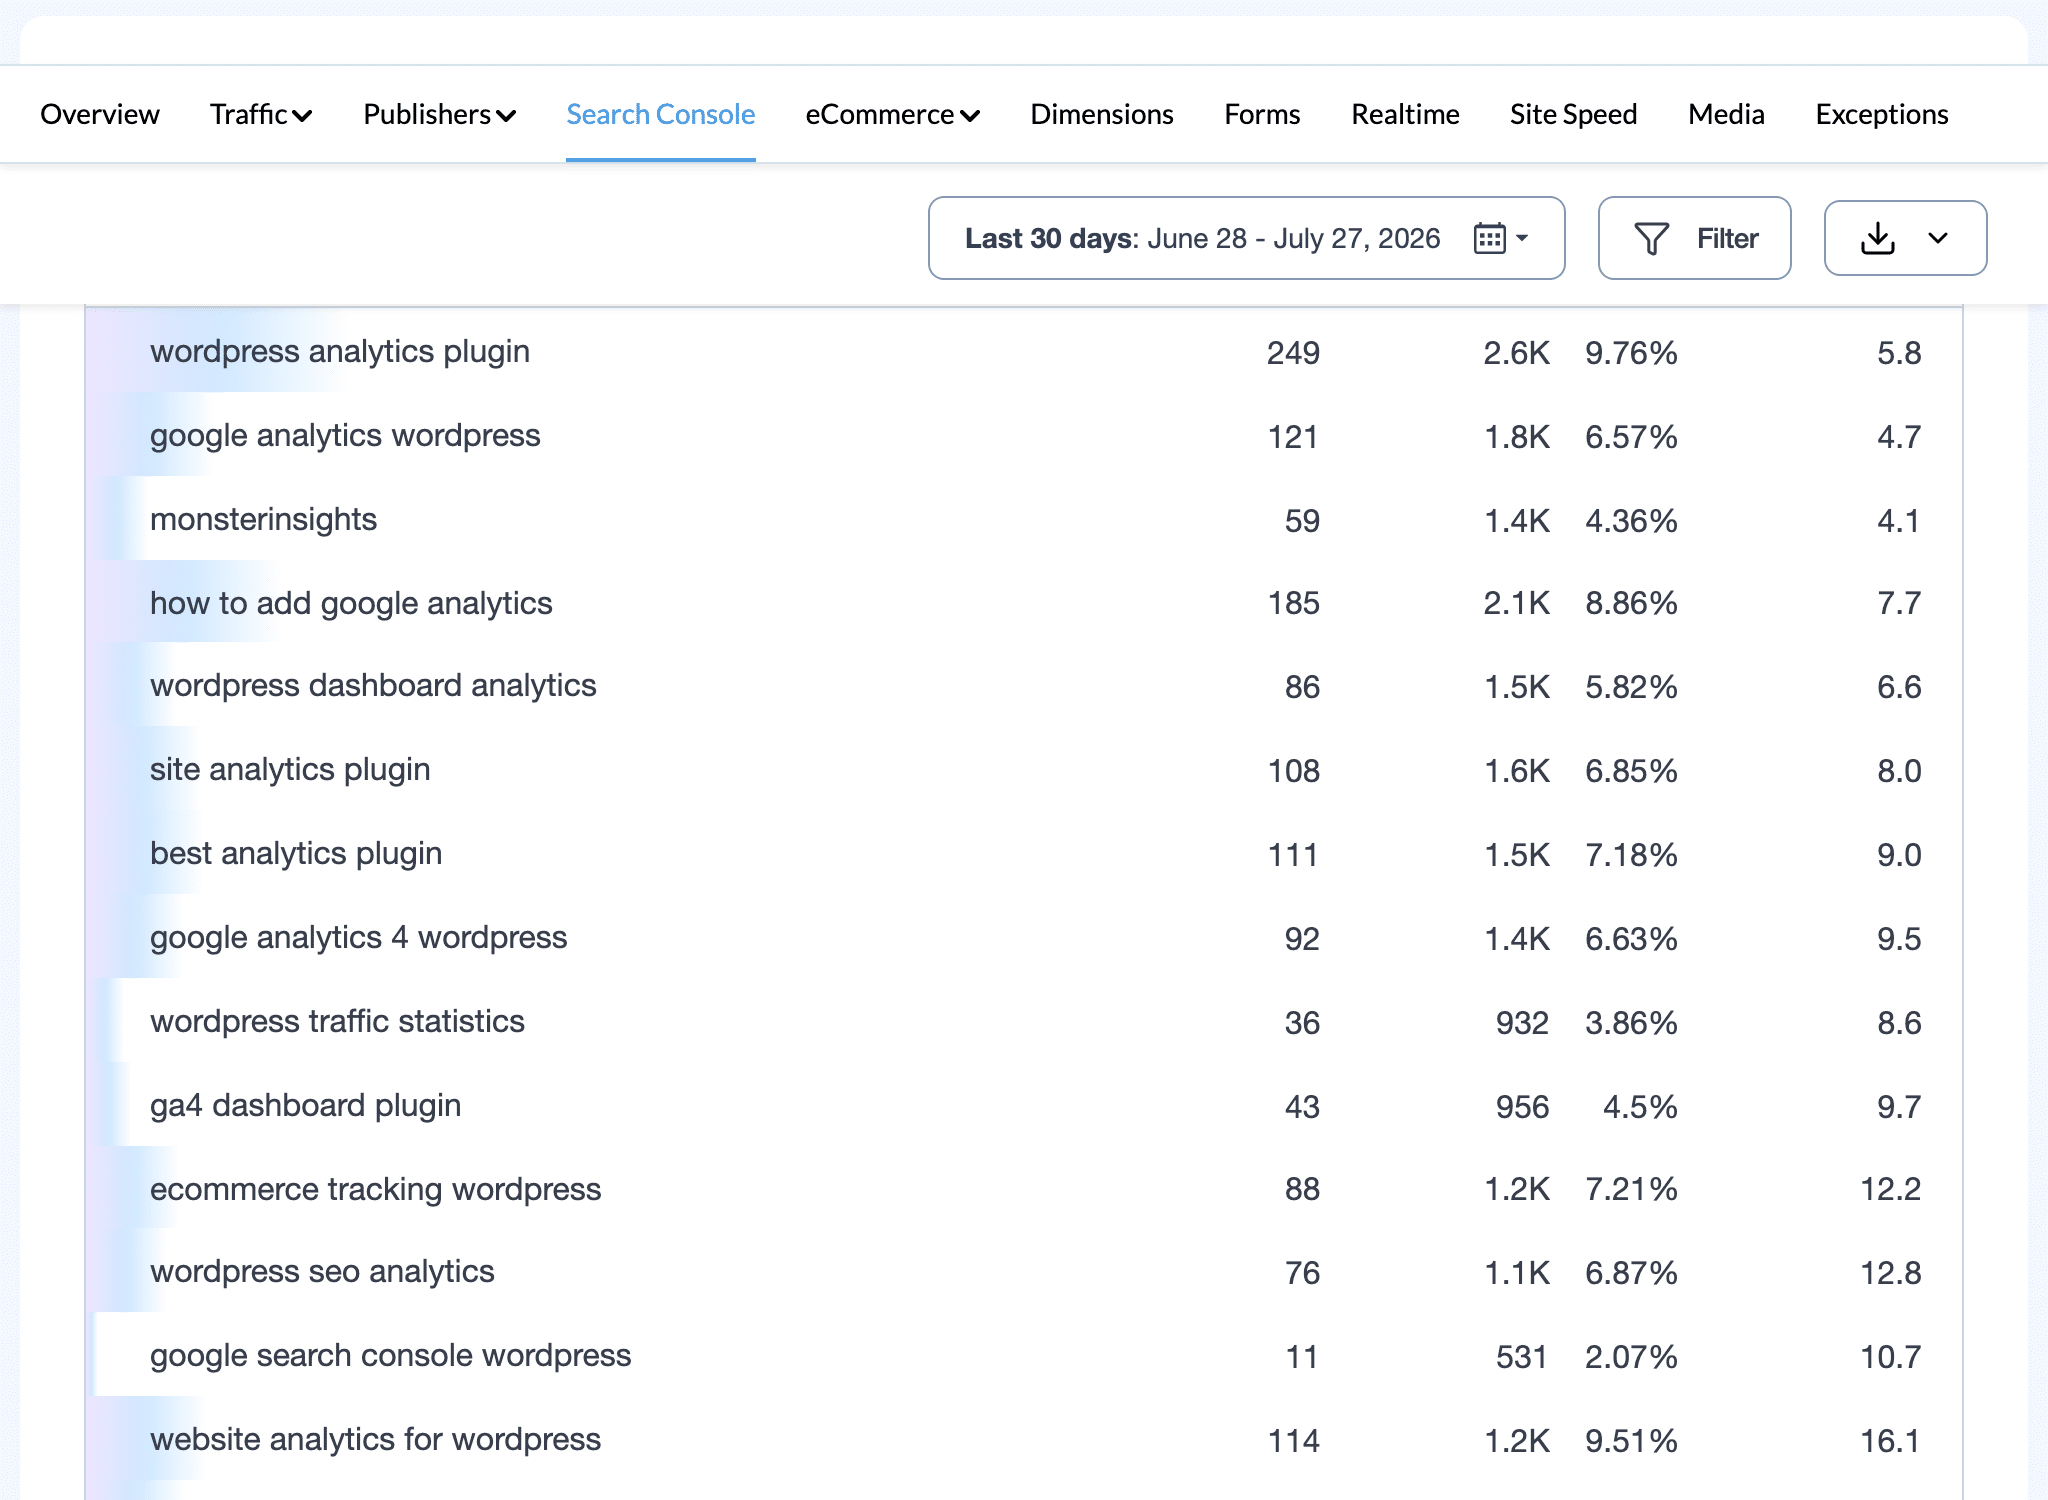2048x1500 pixels.
Task: Click the 121 clicks value
Action: point(1293,437)
